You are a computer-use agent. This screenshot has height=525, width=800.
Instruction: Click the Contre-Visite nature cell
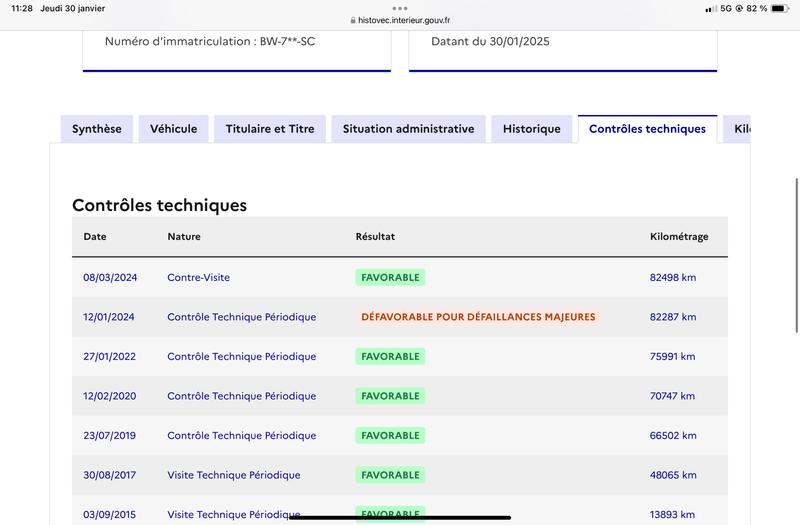198,278
